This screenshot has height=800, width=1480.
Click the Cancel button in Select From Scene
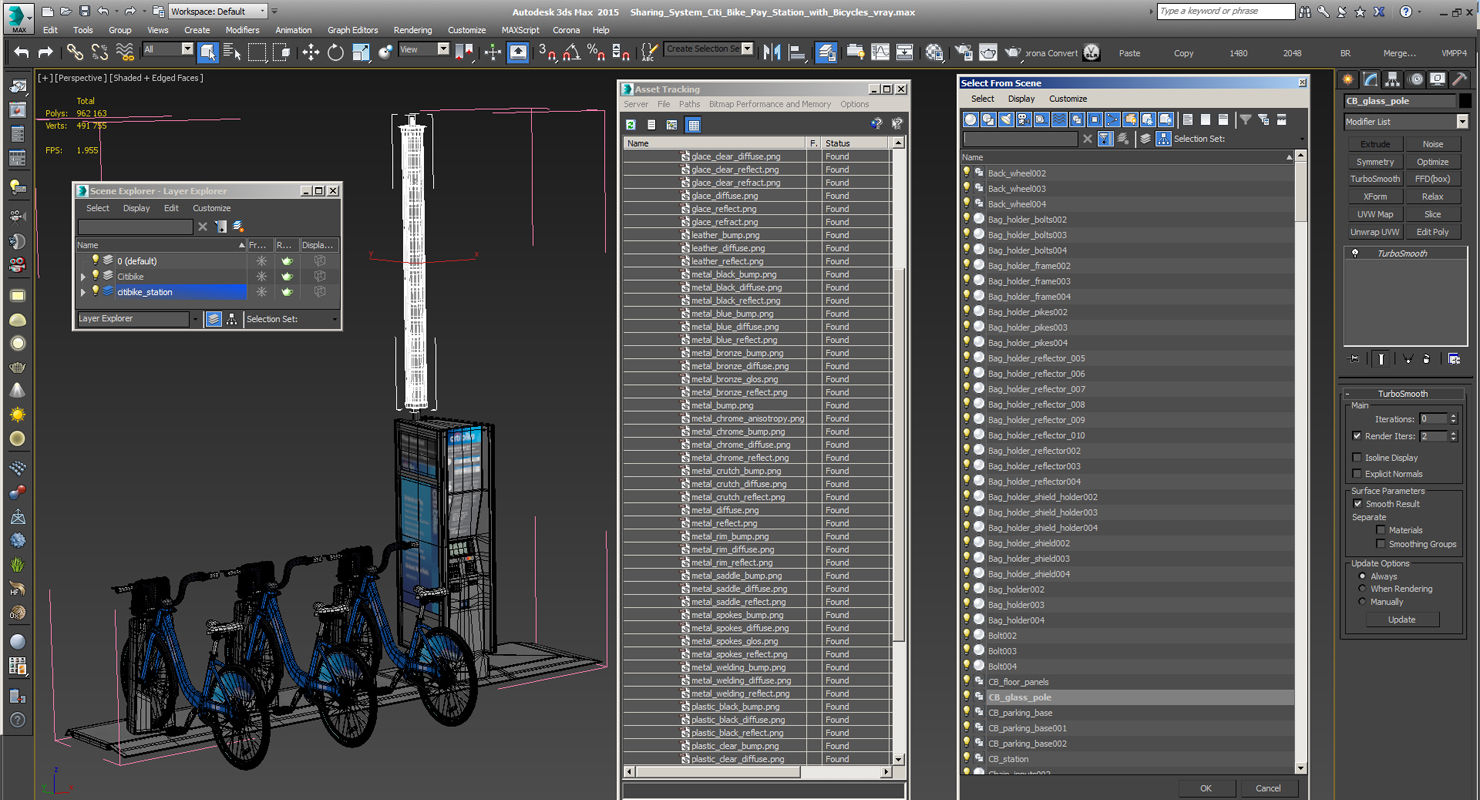[1268, 788]
